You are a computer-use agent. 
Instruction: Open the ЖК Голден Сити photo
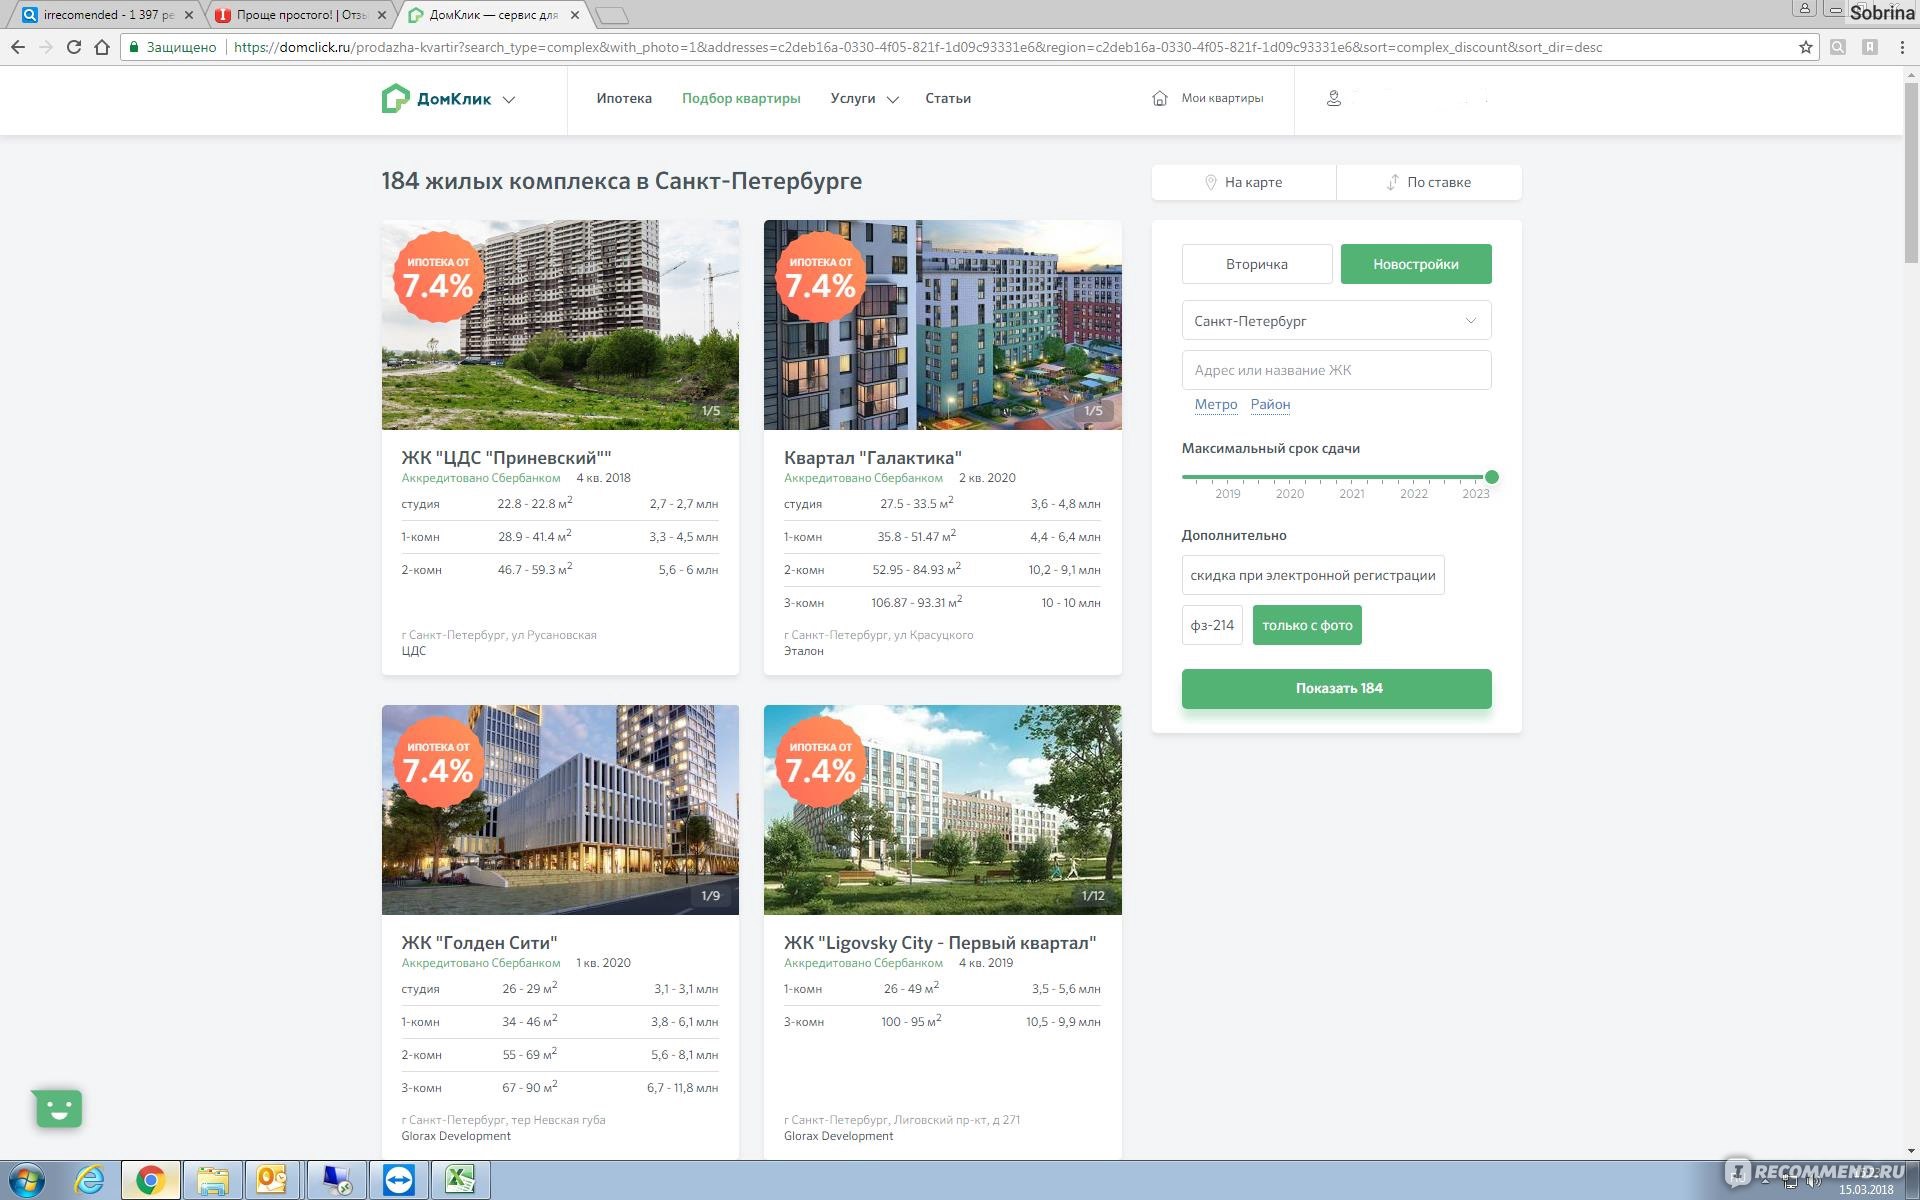tap(560, 810)
